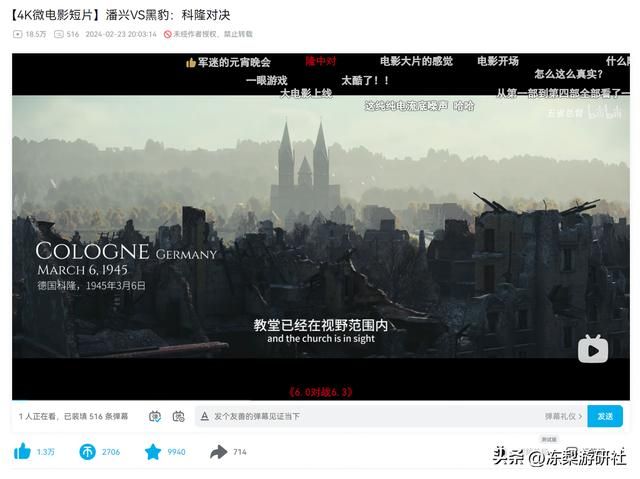This screenshot has height=479, width=640.
Task: Click the thumbs-up like icon
Action: pyautogui.click(x=22, y=451)
